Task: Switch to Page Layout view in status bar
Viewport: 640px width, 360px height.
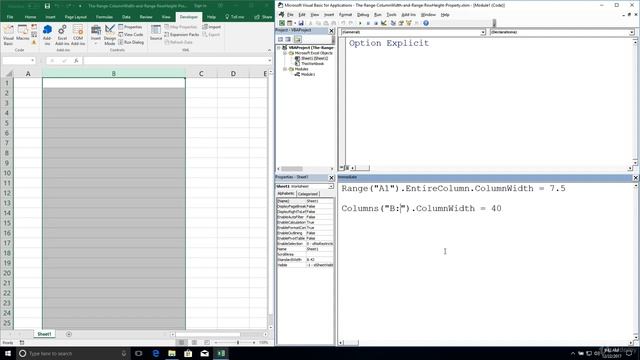Action: pos(194,342)
